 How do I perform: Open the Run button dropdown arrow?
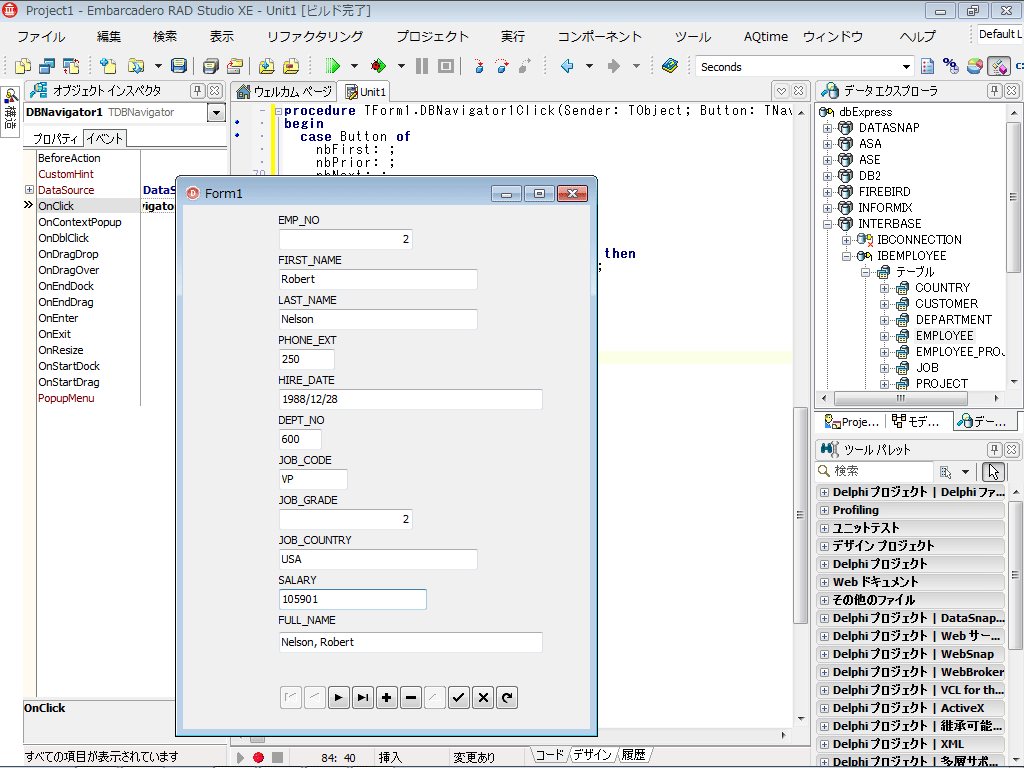(354, 66)
